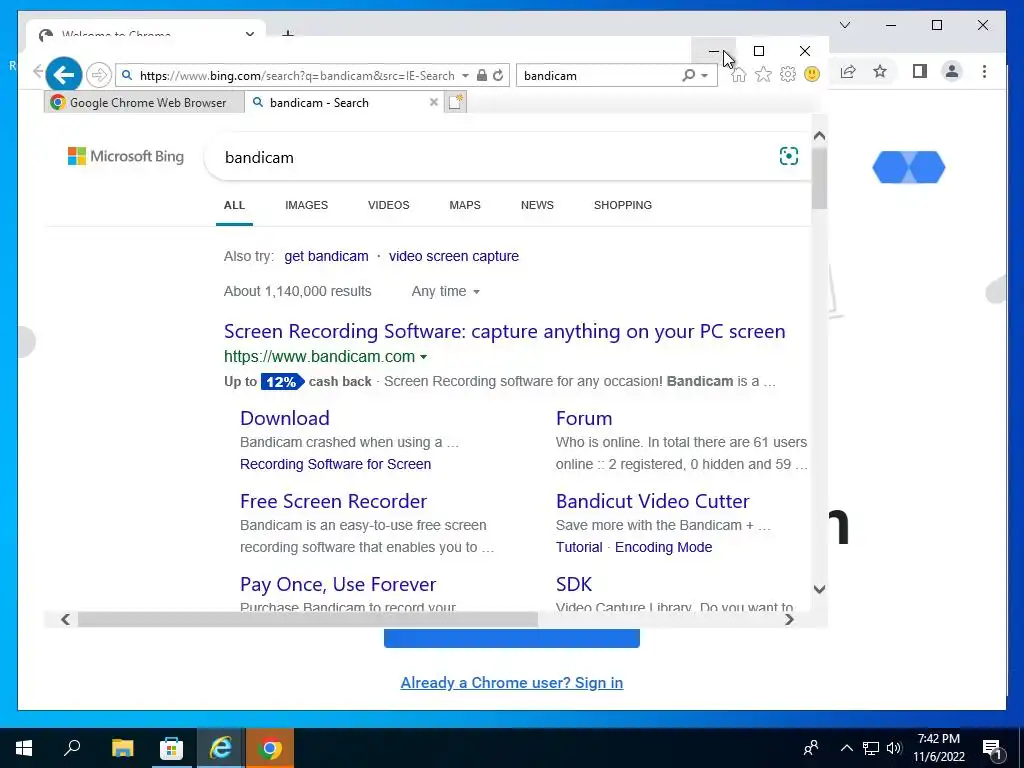
Task: Click the taskbar search magnifier
Action: pos(72,748)
